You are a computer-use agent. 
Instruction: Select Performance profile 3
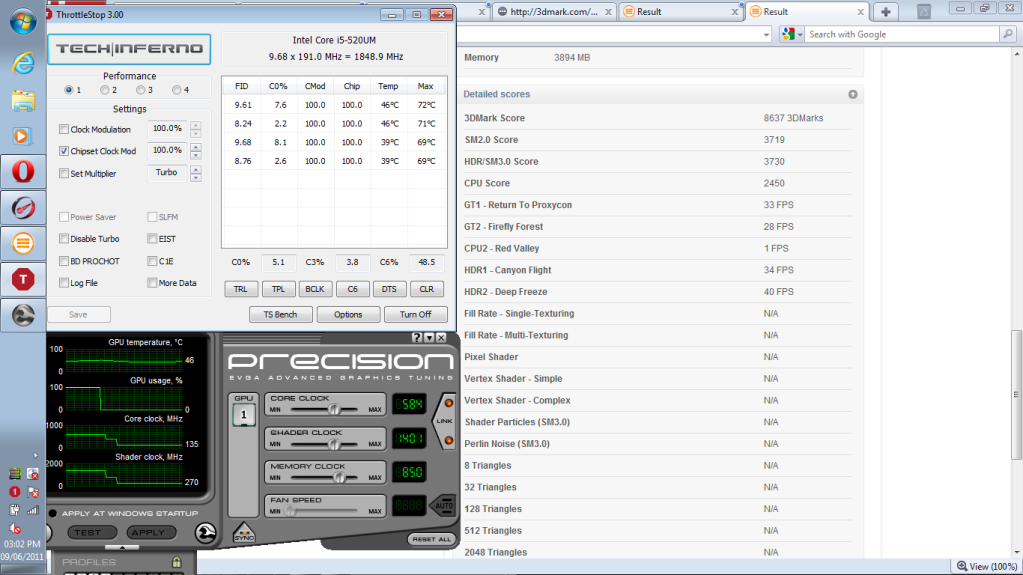tap(140, 90)
